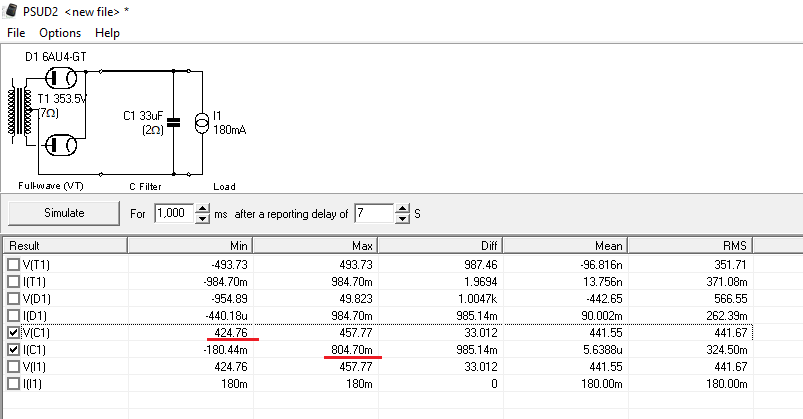This screenshot has height=419, width=803.
Task: Select the lower rectifier diode symbol
Action: click(61, 145)
